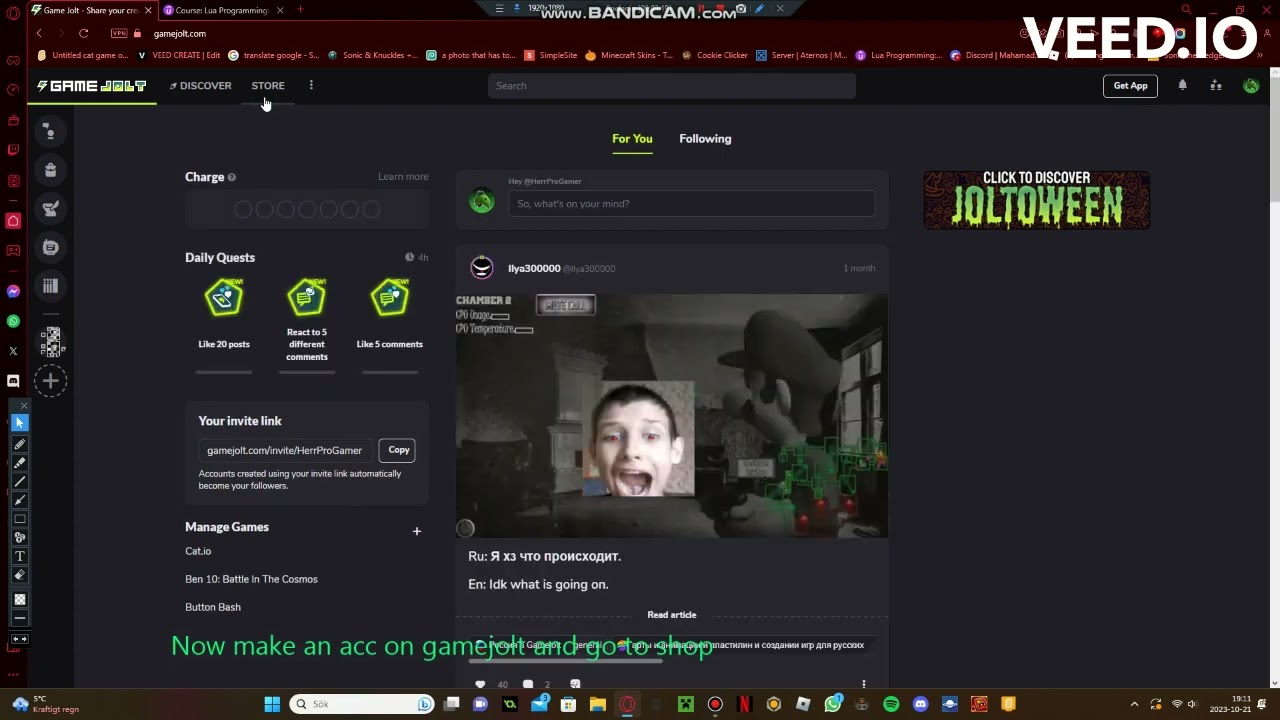Like the post with the heart icon
This screenshot has height=720, width=1280.
(480, 685)
